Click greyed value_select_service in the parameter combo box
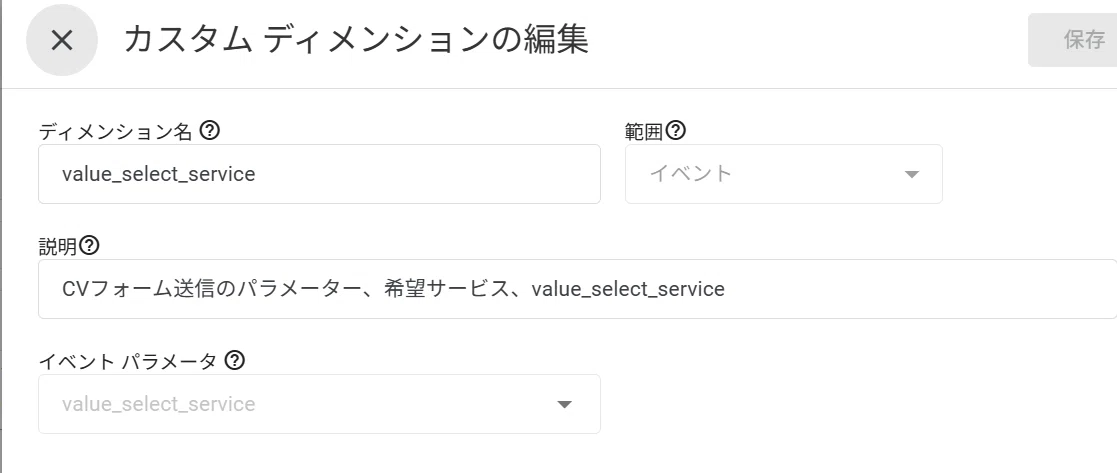The image size is (1117, 473). [x=158, y=404]
